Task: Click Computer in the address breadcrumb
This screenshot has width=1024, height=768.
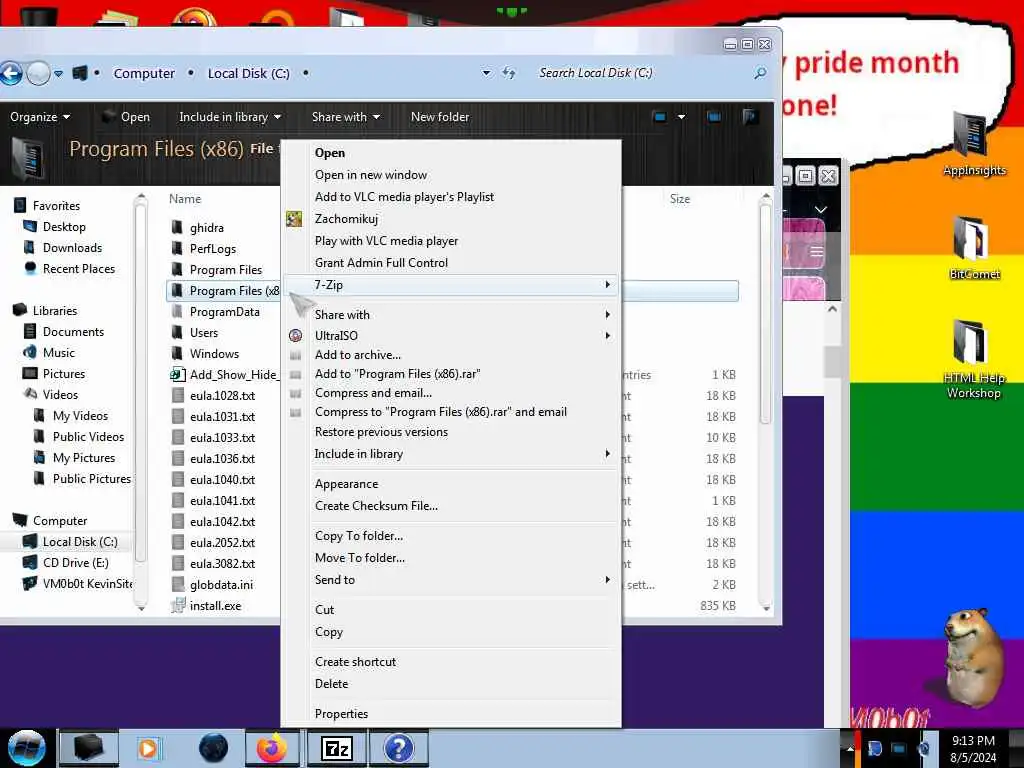Action: 144,73
